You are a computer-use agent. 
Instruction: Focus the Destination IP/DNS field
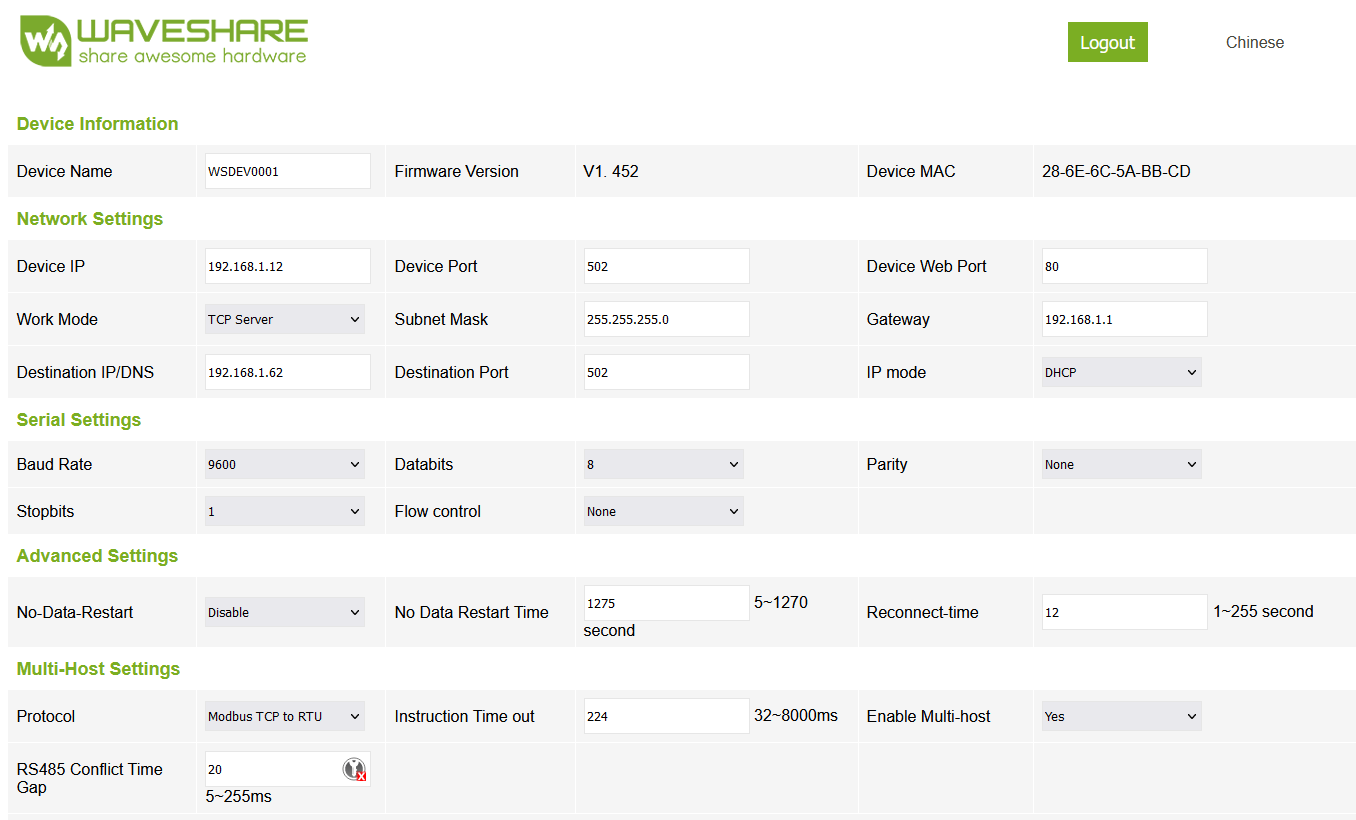pyautogui.click(x=288, y=372)
